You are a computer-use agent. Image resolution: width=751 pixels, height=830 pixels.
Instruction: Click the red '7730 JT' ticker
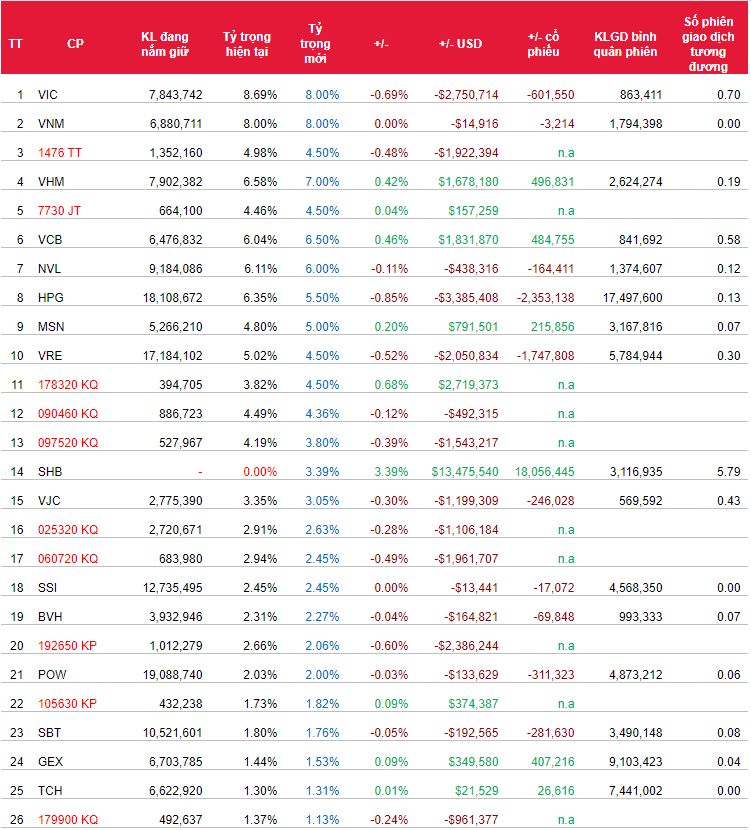pyautogui.click(x=59, y=211)
